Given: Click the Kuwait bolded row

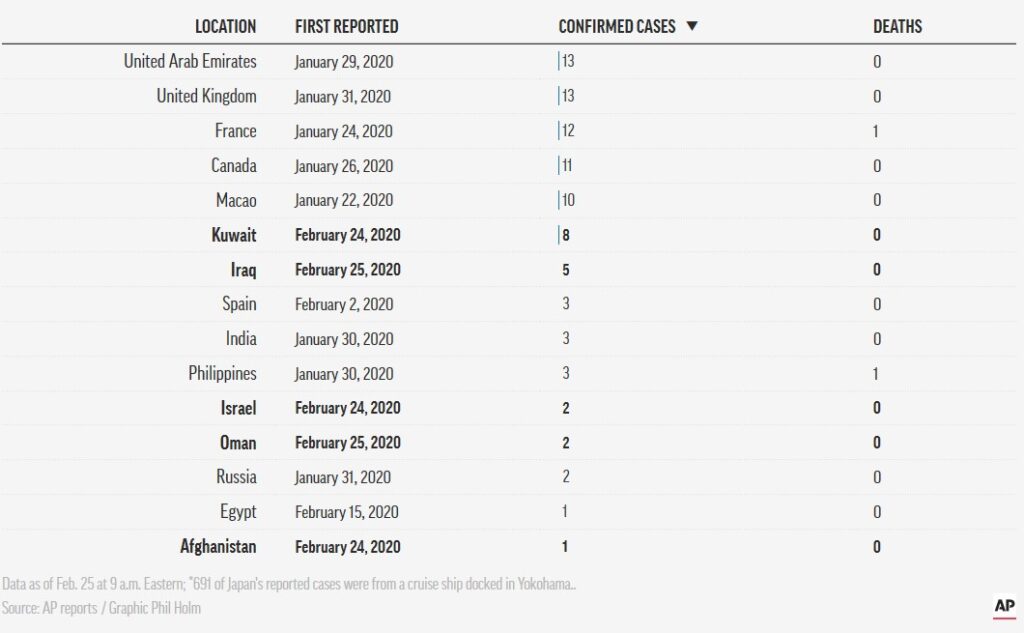Looking at the screenshot, I should coord(509,235).
